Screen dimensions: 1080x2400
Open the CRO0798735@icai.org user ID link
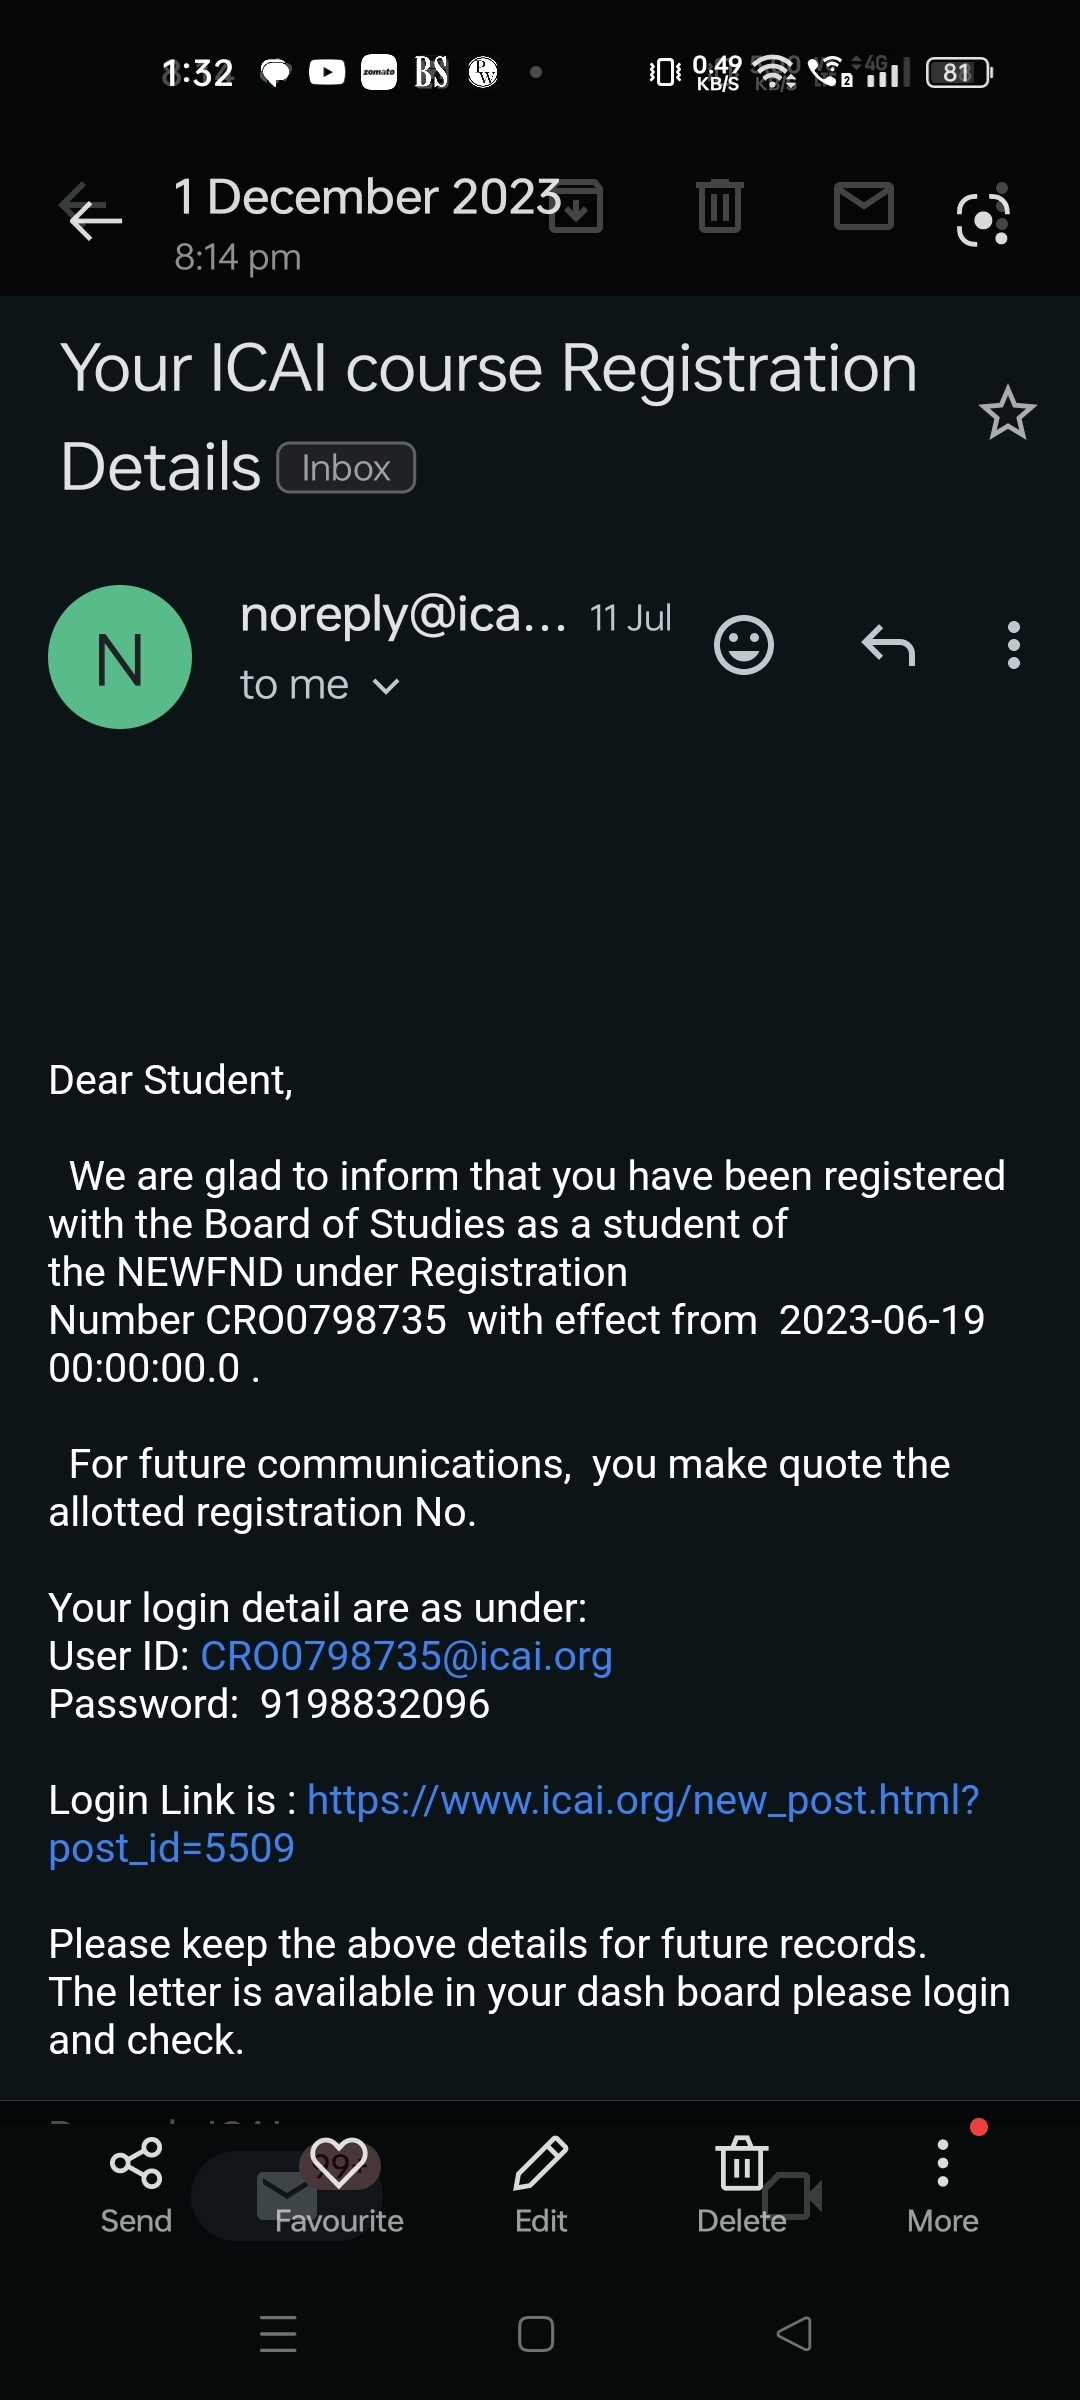[406, 1656]
